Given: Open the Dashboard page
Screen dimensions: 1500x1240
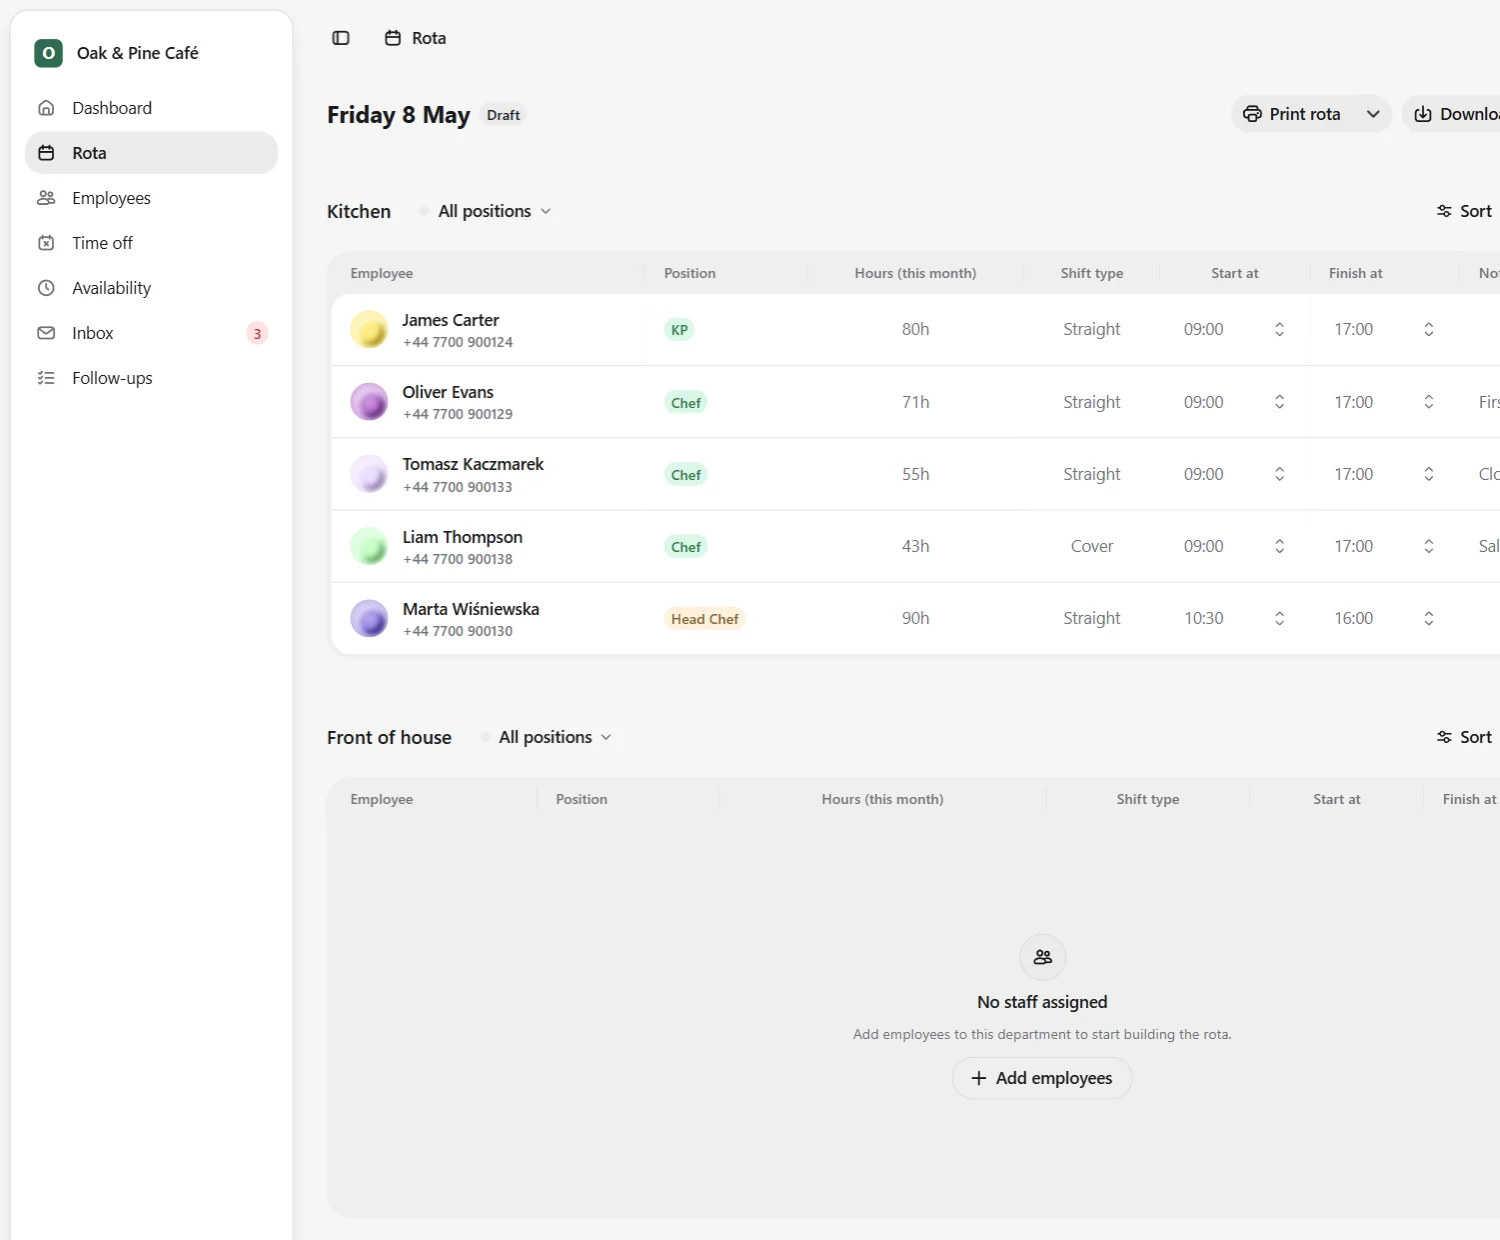Looking at the screenshot, I should click(x=151, y=108).
